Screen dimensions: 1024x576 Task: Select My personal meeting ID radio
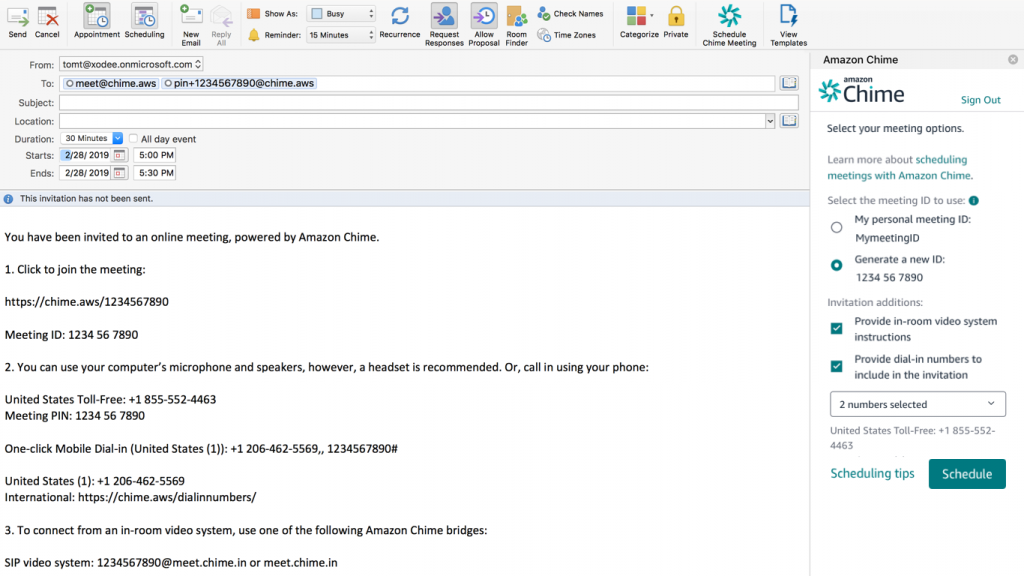[837, 227]
